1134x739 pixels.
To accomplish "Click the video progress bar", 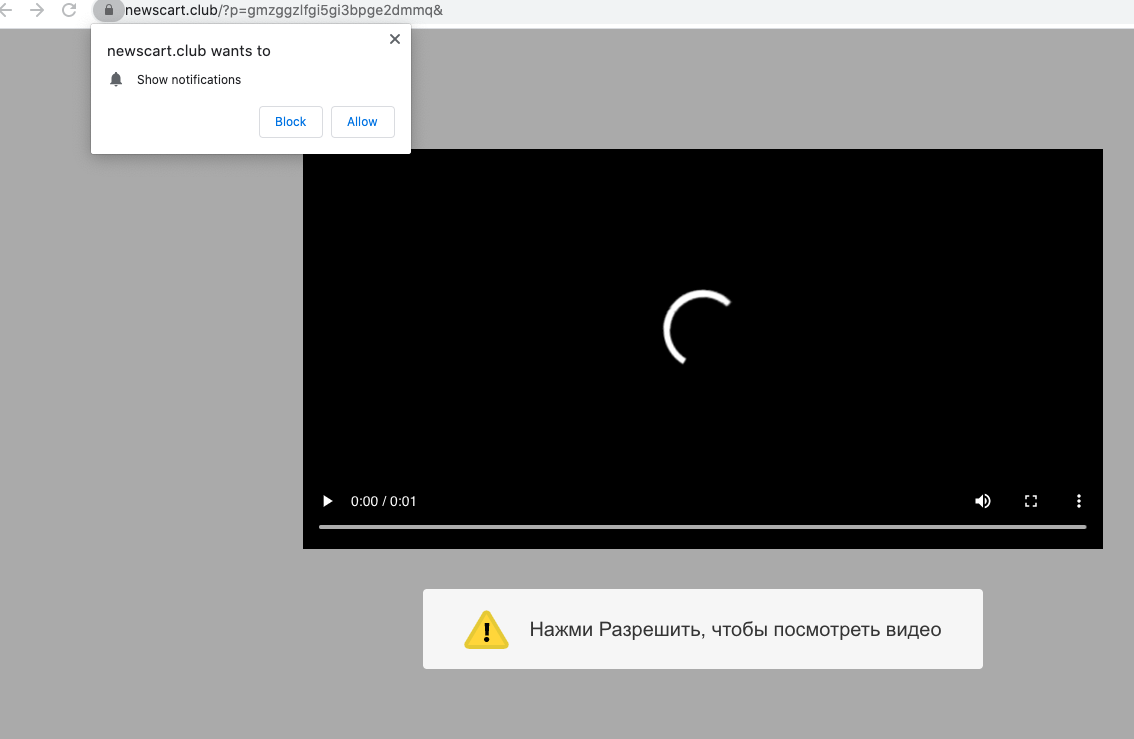I will click(x=702, y=526).
